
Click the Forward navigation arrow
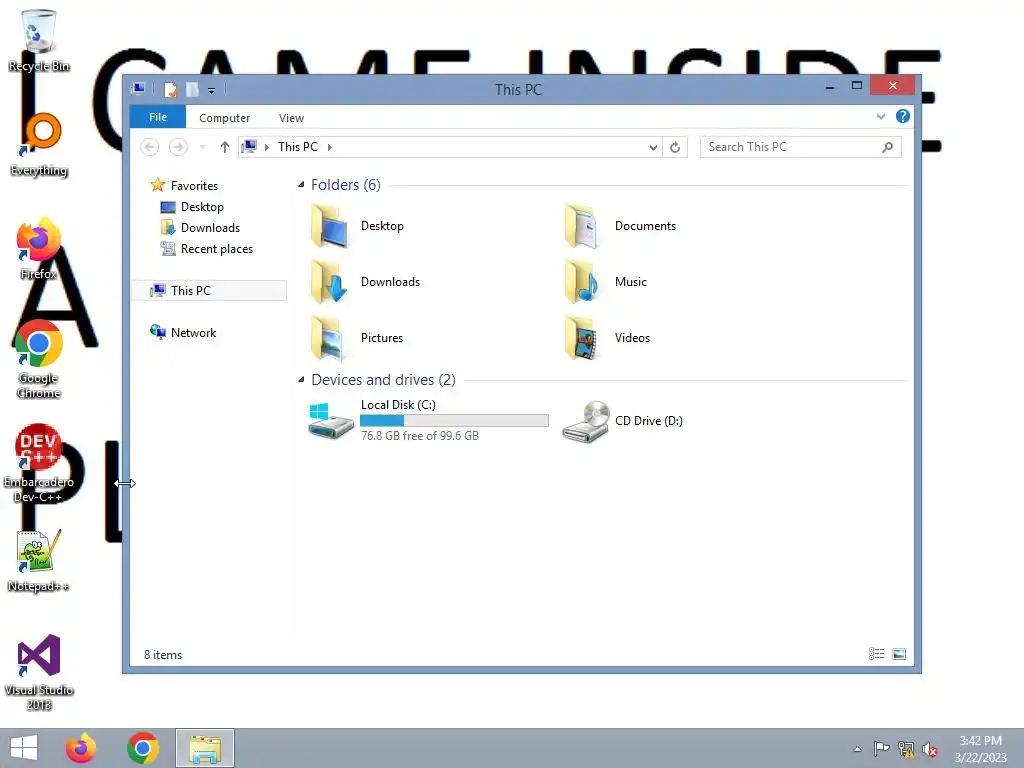[x=178, y=147]
